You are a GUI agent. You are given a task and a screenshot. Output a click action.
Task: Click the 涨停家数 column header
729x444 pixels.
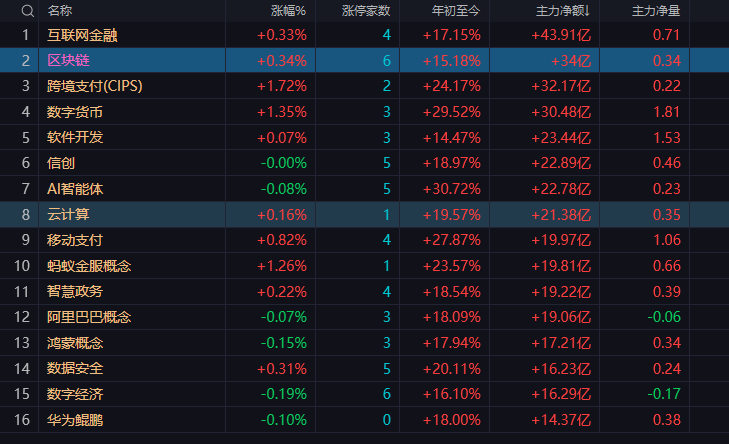coord(366,11)
